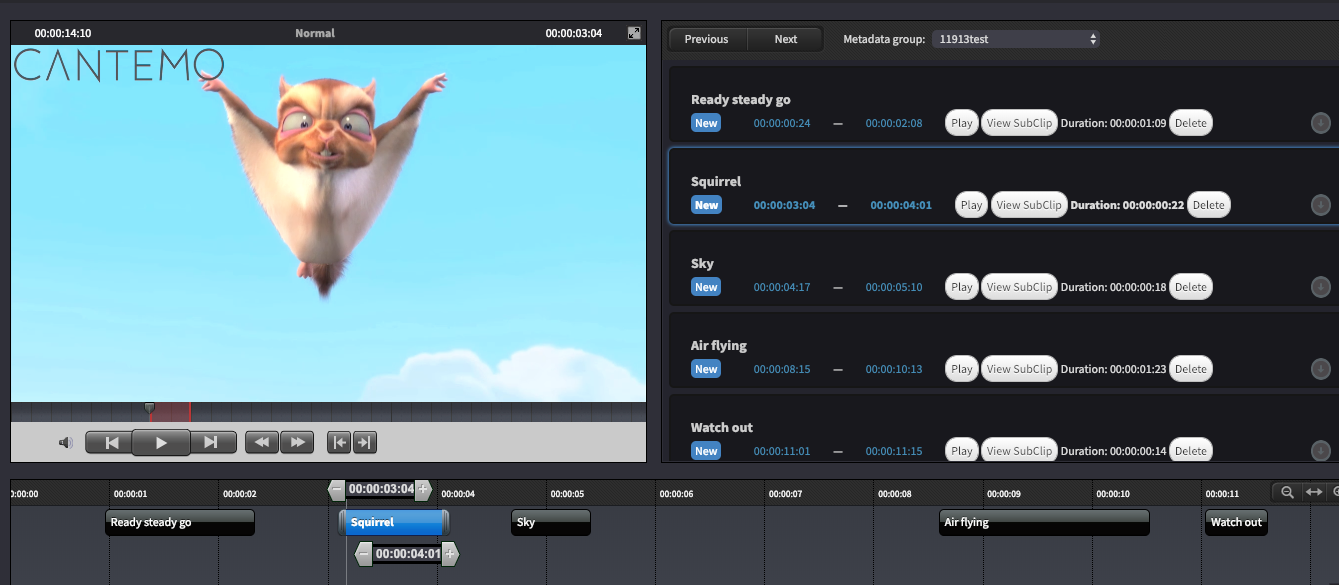Image resolution: width=1339 pixels, height=585 pixels.
Task: Delete the Sky segment
Action: tap(1191, 287)
